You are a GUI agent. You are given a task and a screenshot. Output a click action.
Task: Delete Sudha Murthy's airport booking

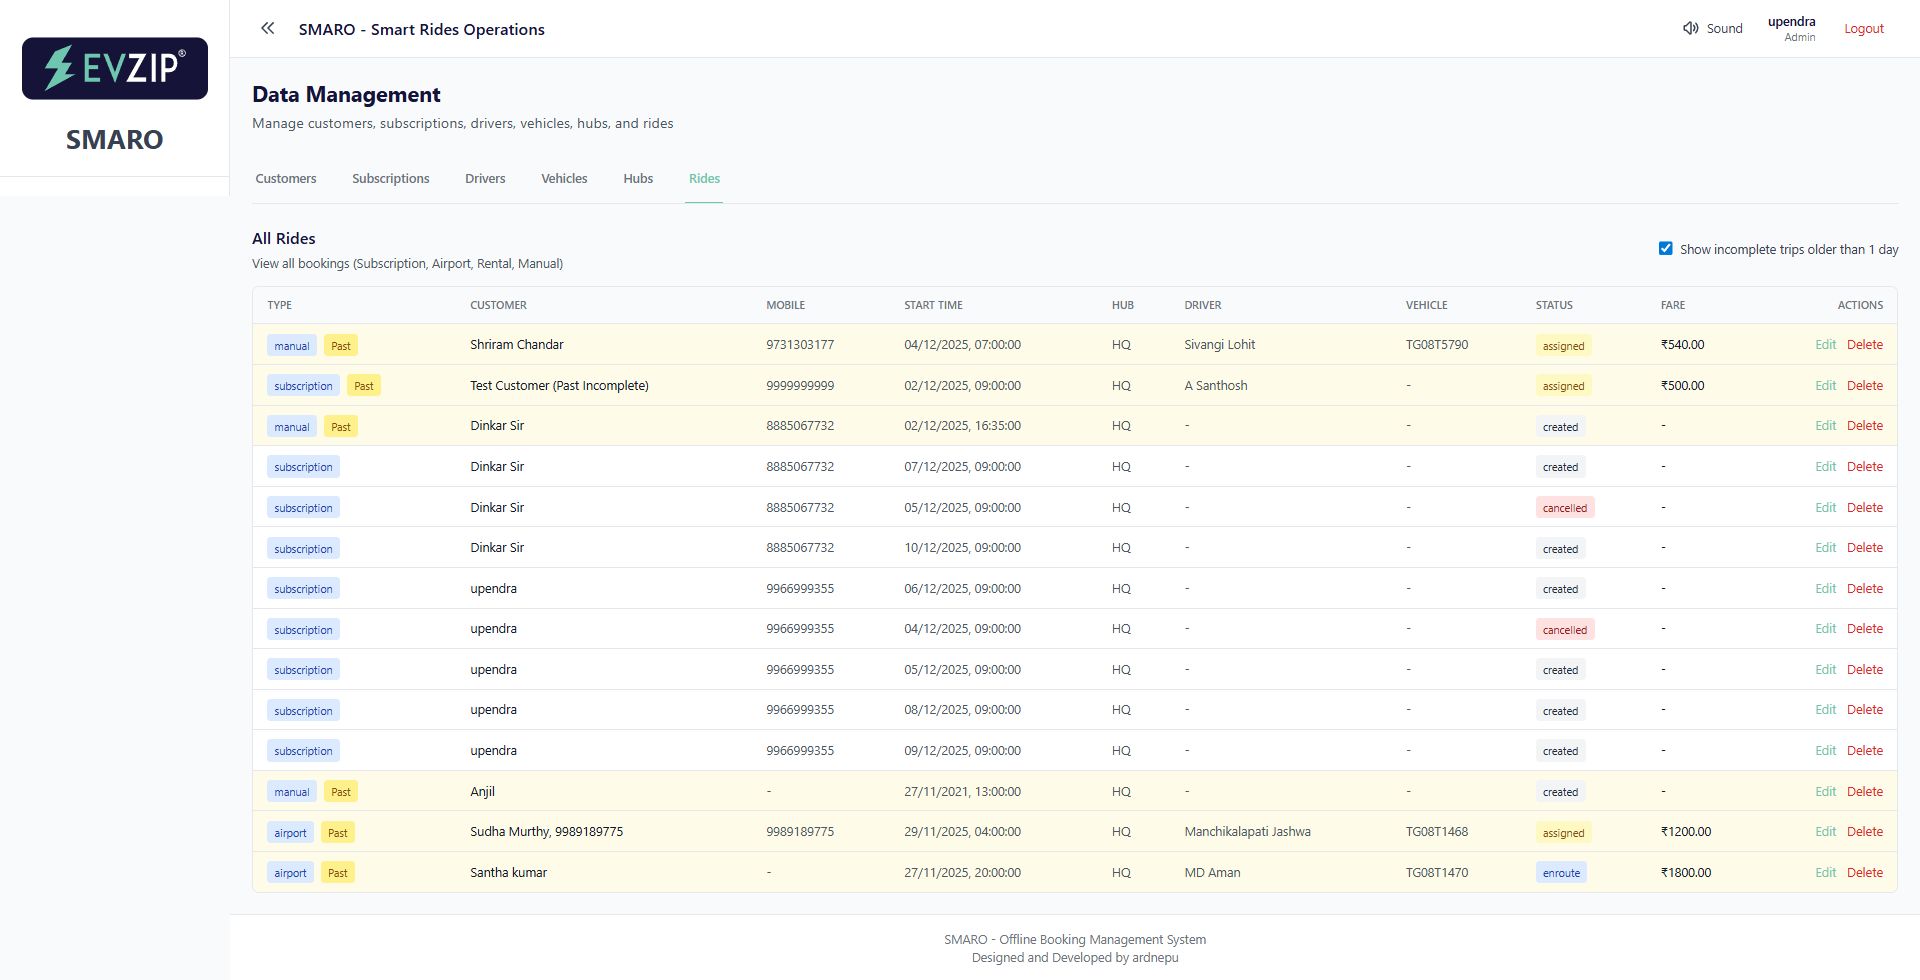[x=1864, y=831]
